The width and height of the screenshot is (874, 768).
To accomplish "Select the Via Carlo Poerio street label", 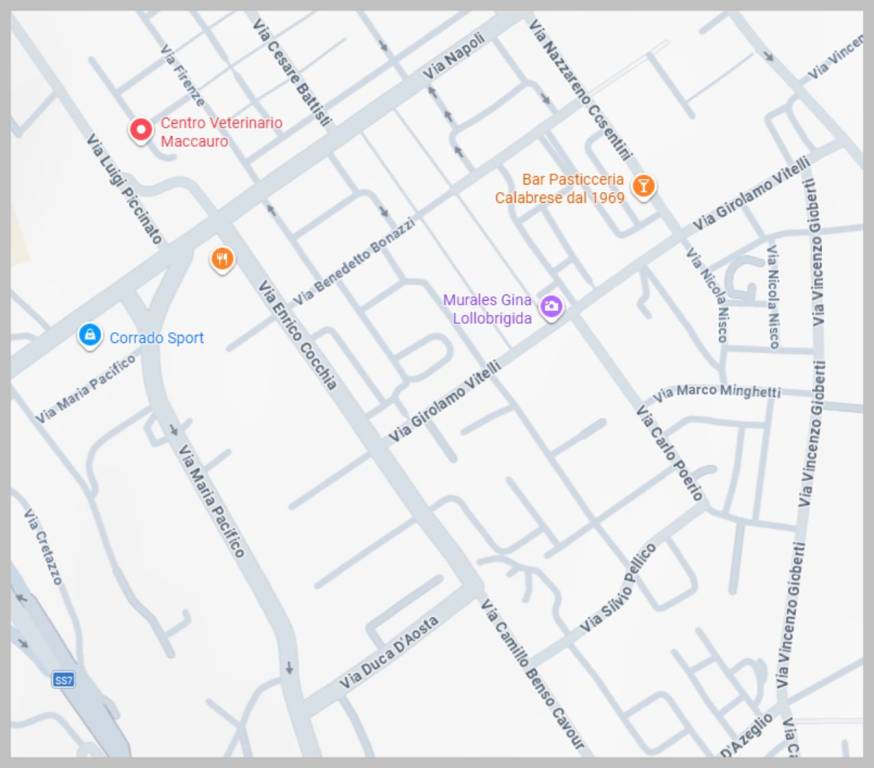I will click(x=670, y=452).
